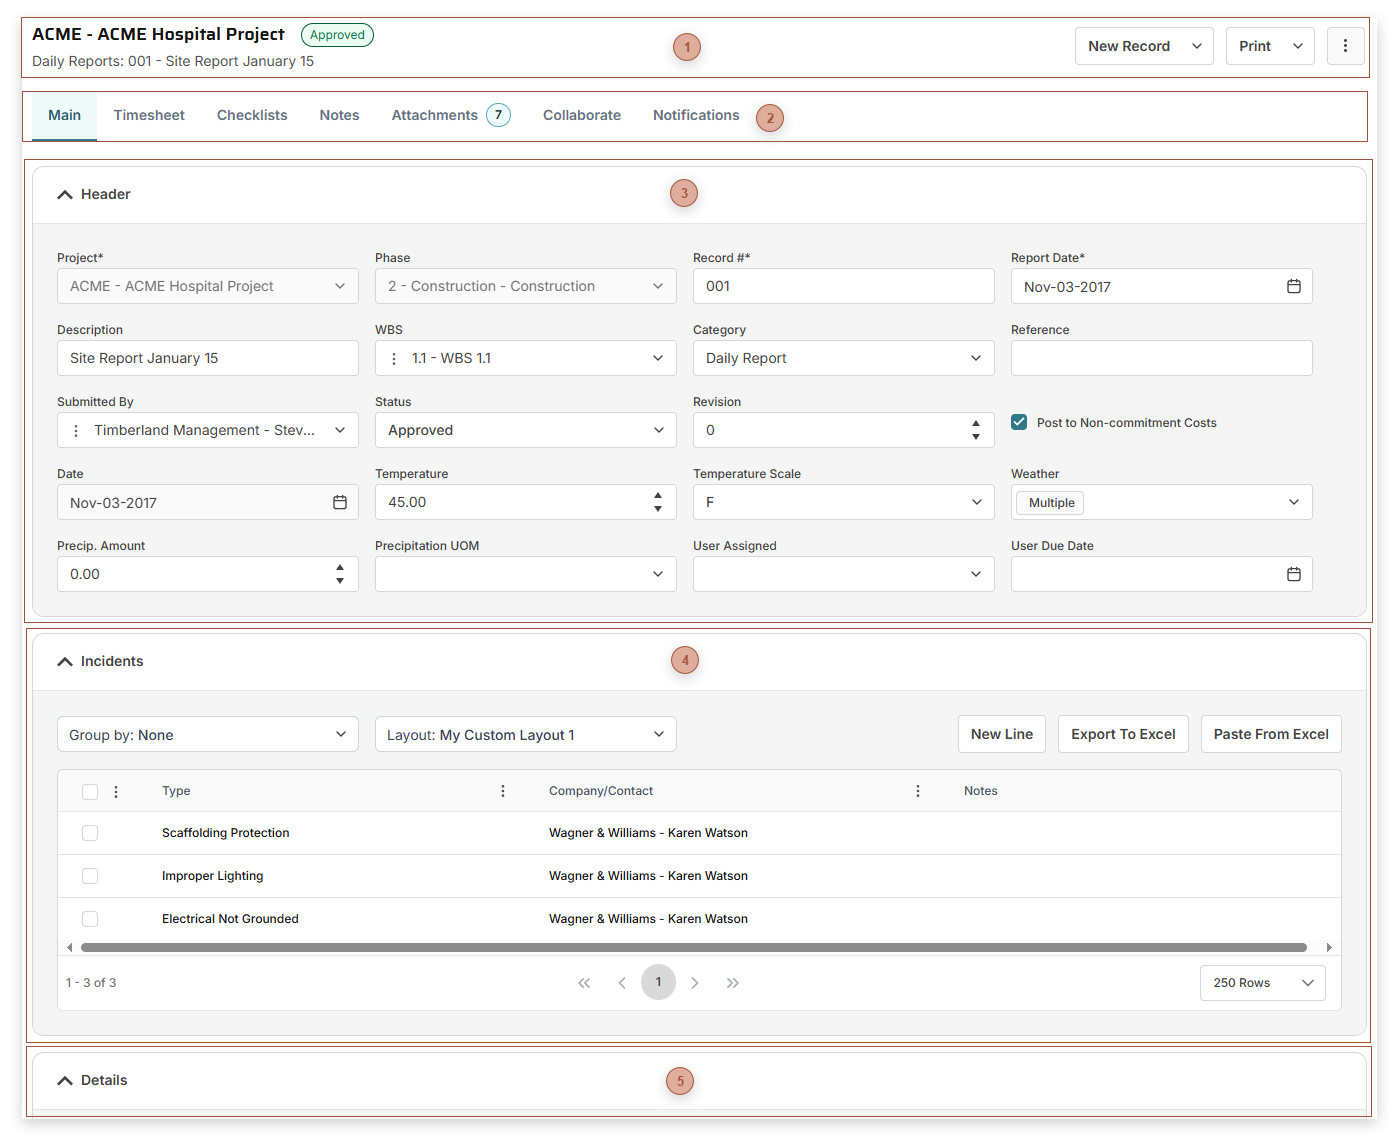This screenshot has height=1142, width=1396.
Task: Click the New Line button
Action: 1001,734
